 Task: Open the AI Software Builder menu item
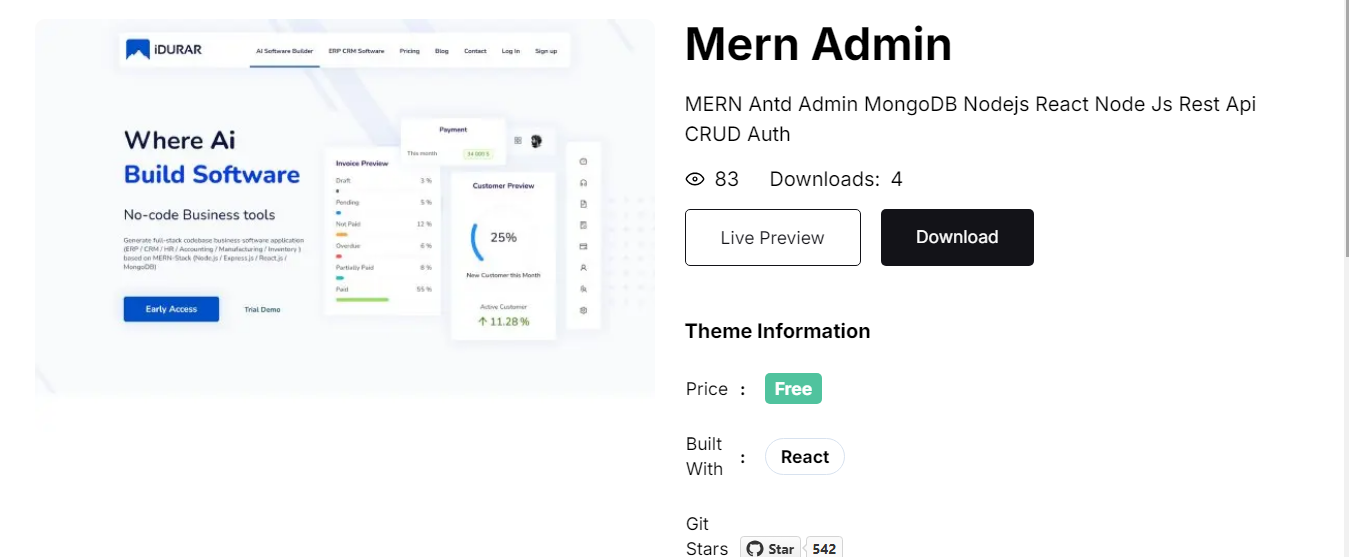[x=285, y=51]
